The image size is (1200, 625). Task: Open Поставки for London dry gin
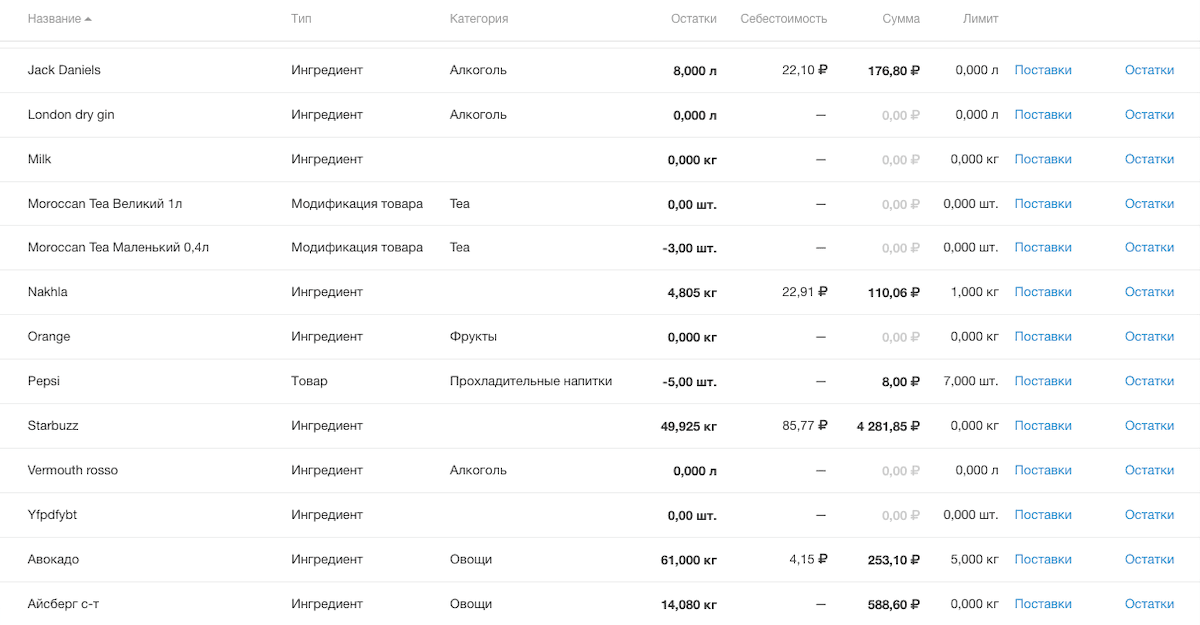[1043, 115]
